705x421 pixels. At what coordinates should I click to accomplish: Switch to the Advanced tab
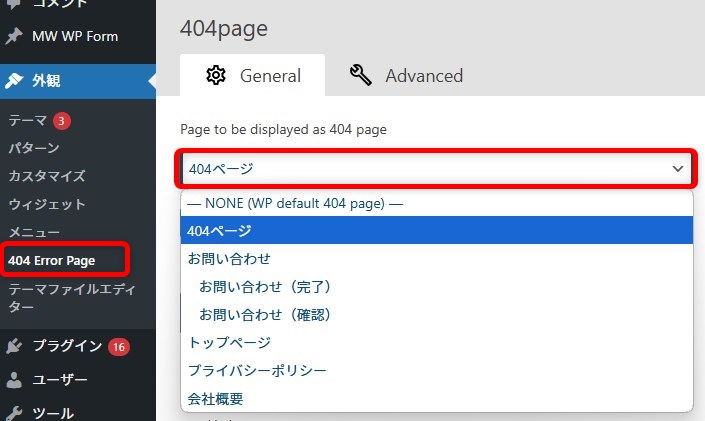(406, 76)
